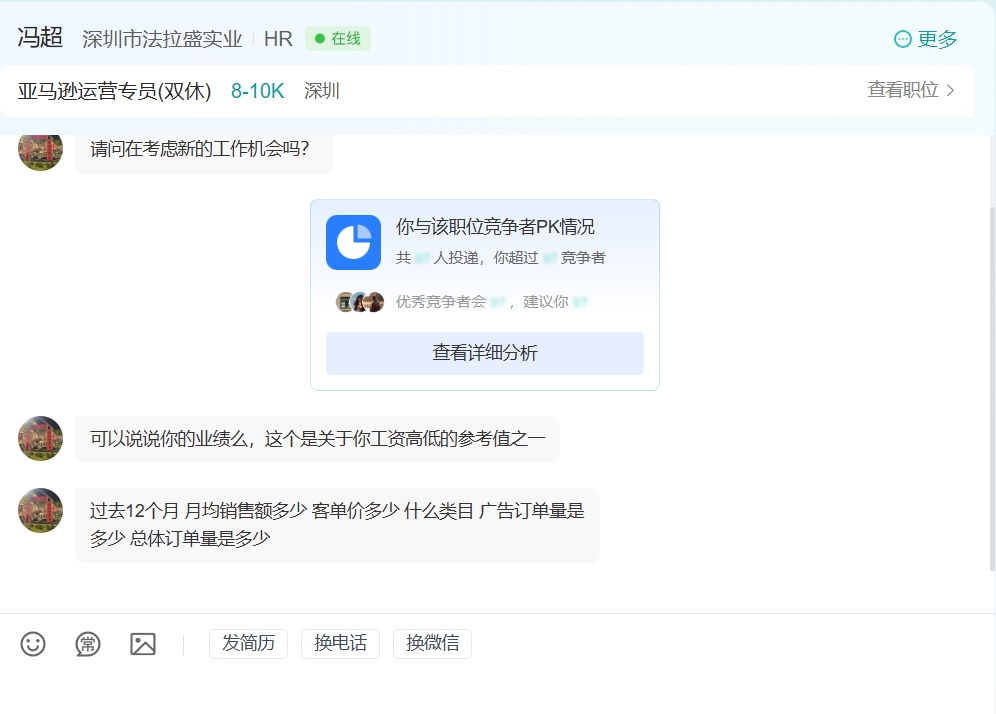The height and width of the screenshot is (714, 996).
Task: Click avatar beside the 请问在考虑新的工作机会吗 message
Action: pos(41,150)
